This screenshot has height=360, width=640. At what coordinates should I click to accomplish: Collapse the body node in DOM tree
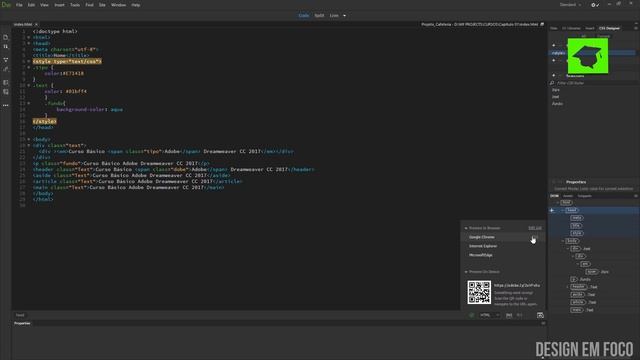click(563, 241)
